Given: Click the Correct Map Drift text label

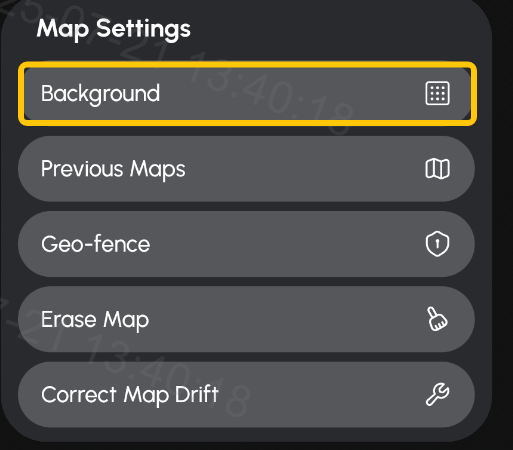Looking at the screenshot, I should click(130, 396).
